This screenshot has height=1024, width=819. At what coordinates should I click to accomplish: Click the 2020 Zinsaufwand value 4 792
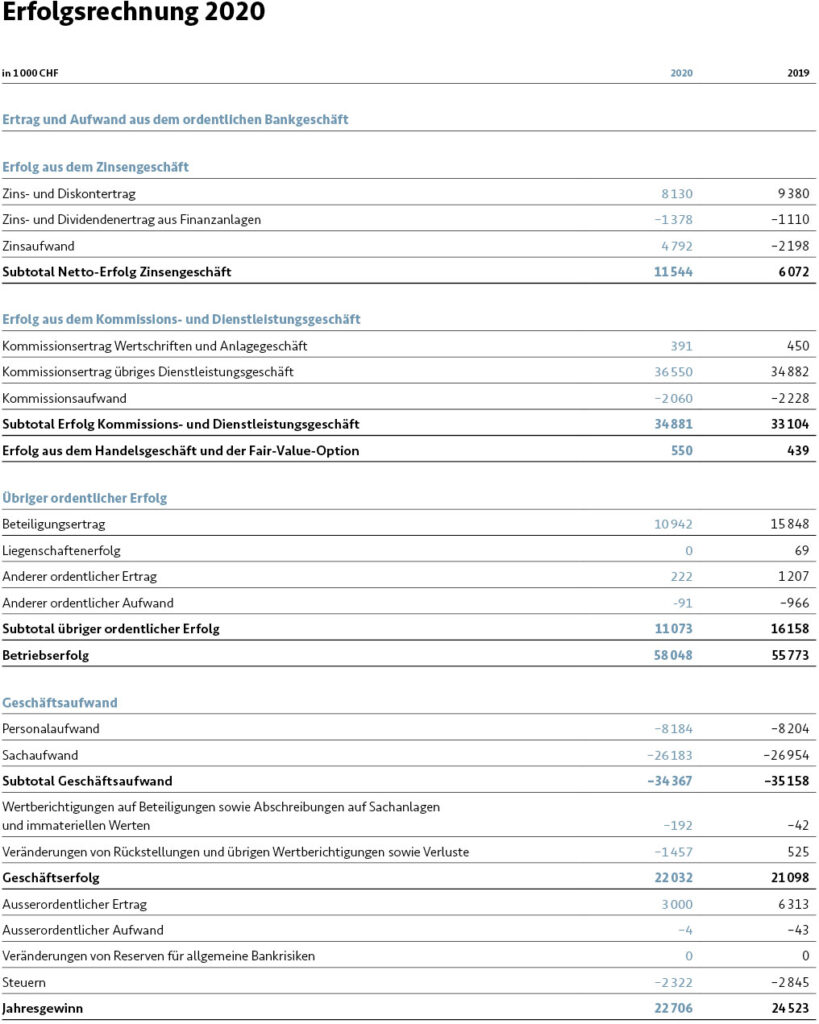676,245
